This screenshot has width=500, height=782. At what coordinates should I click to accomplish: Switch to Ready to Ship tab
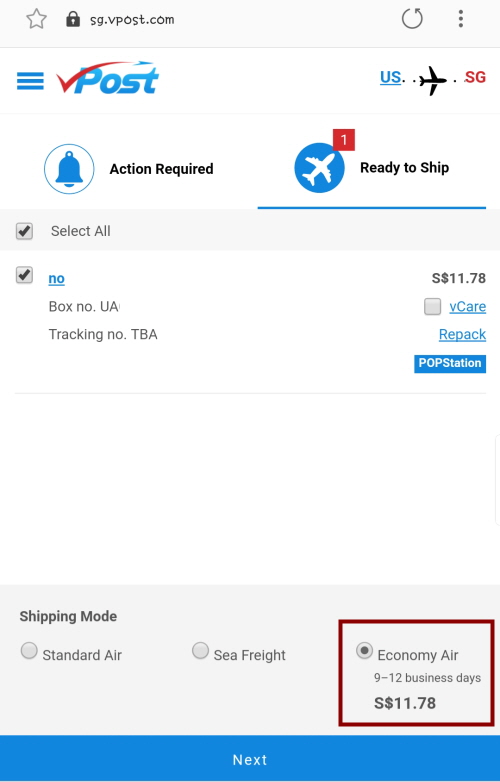[372, 169]
